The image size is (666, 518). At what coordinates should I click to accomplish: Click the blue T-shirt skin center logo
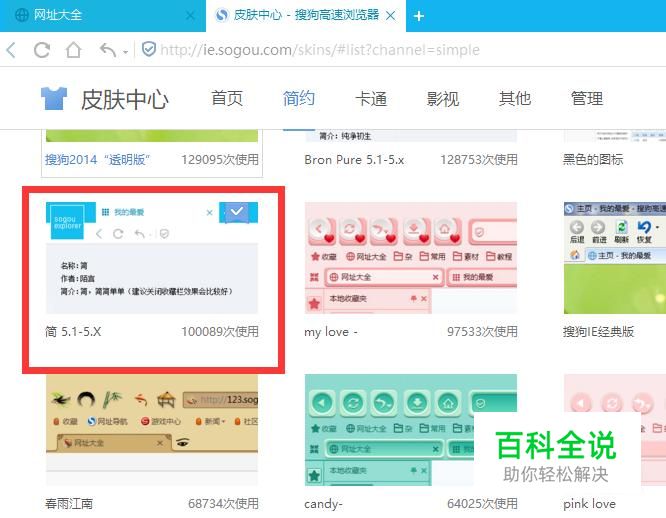(54, 98)
